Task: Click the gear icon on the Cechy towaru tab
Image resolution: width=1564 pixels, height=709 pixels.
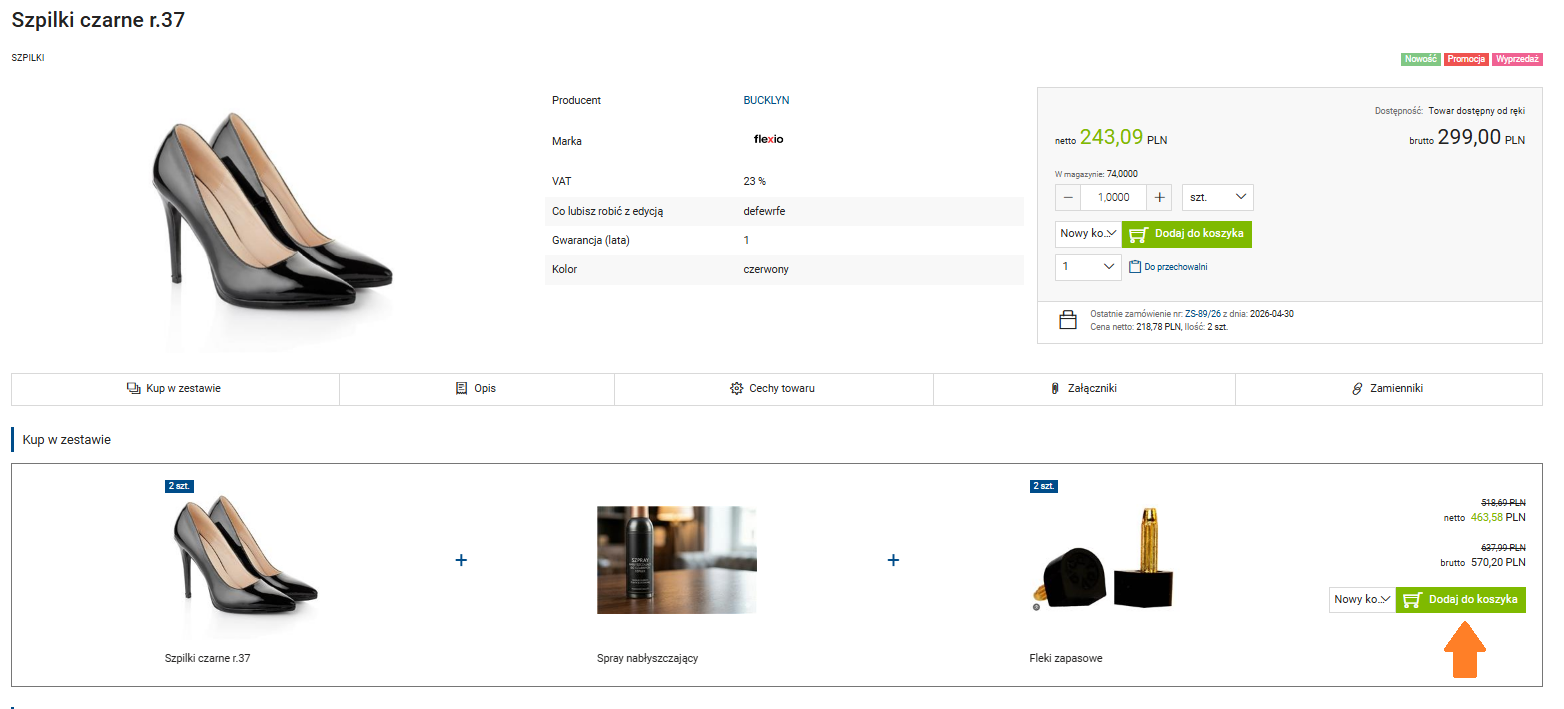Action: coord(737,388)
